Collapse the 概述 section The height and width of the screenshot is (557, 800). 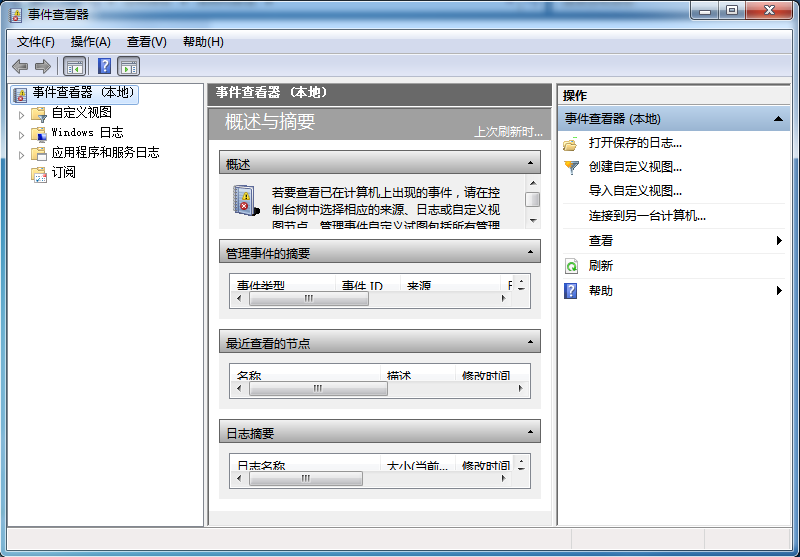[x=530, y=163]
